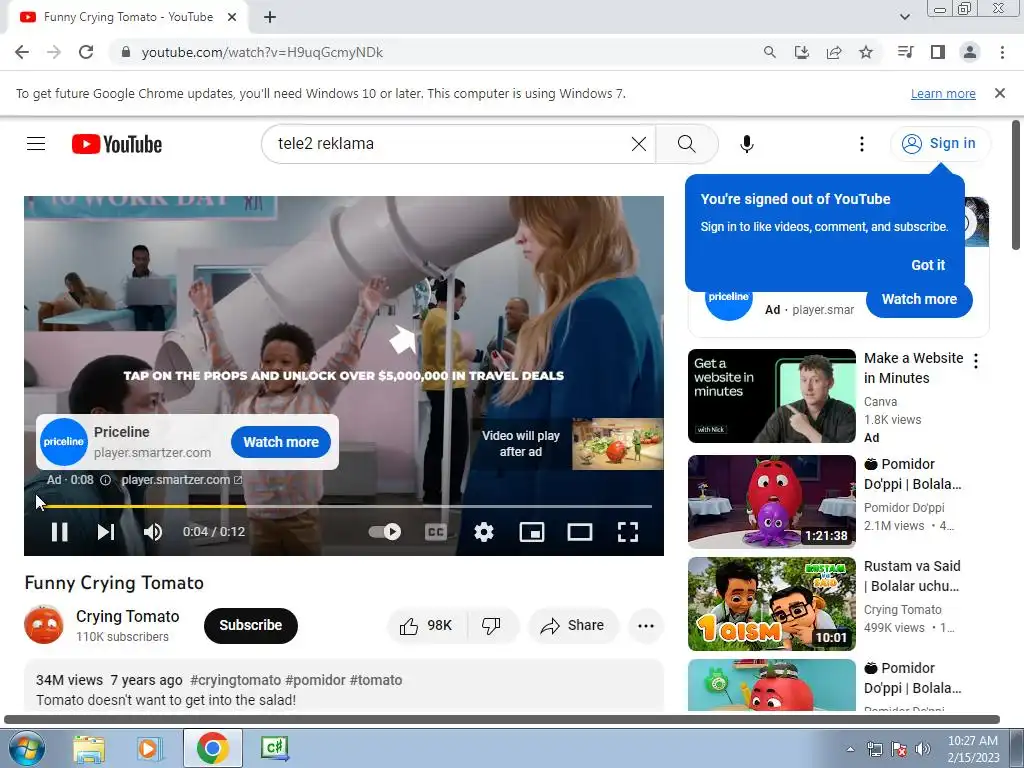1024x768 pixels.
Task: Open Pomidor Do'ppi 1:21:38 video thumbnail
Action: pyautogui.click(x=771, y=502)
